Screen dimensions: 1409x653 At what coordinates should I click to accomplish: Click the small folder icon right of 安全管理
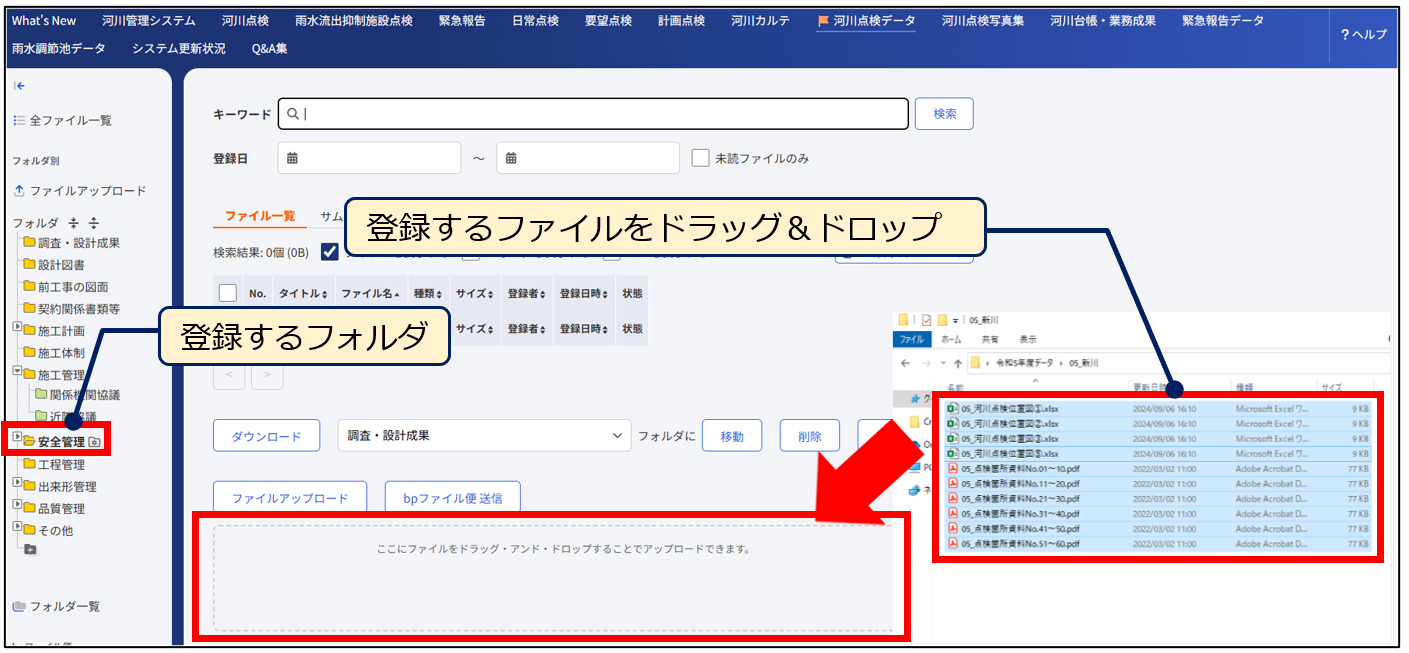coord(95,442)
